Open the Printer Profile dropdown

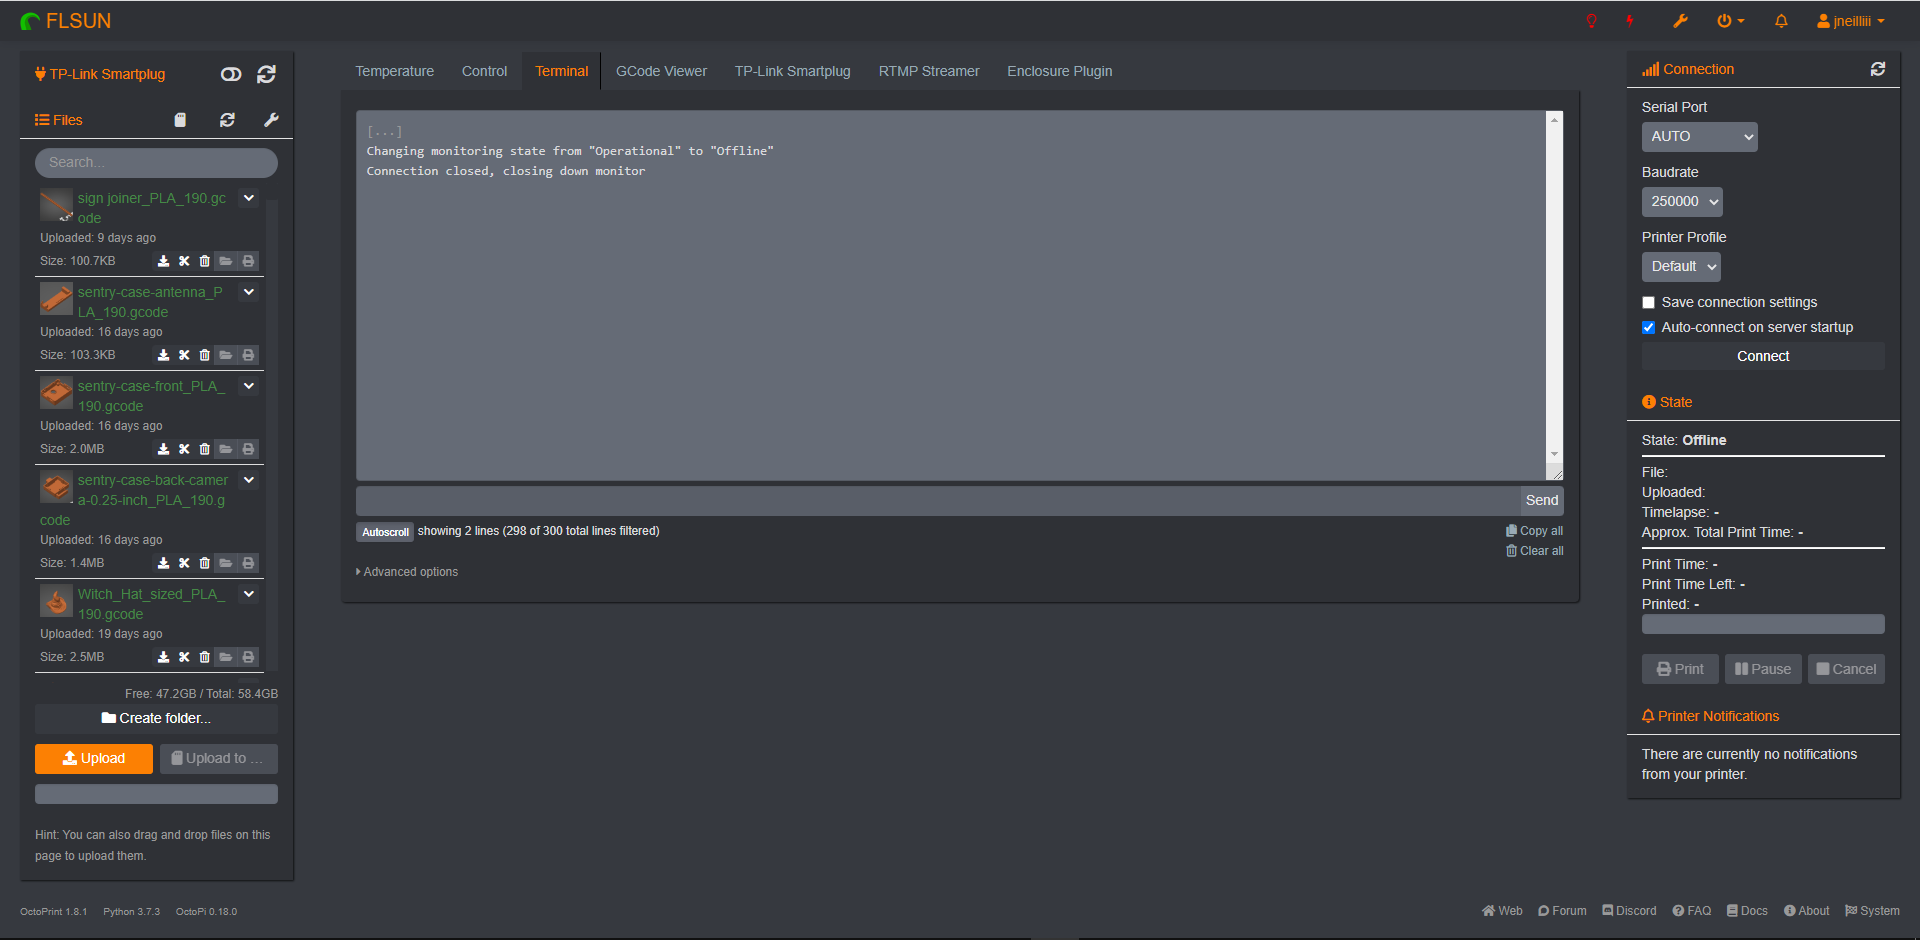tap(1680, 266)
